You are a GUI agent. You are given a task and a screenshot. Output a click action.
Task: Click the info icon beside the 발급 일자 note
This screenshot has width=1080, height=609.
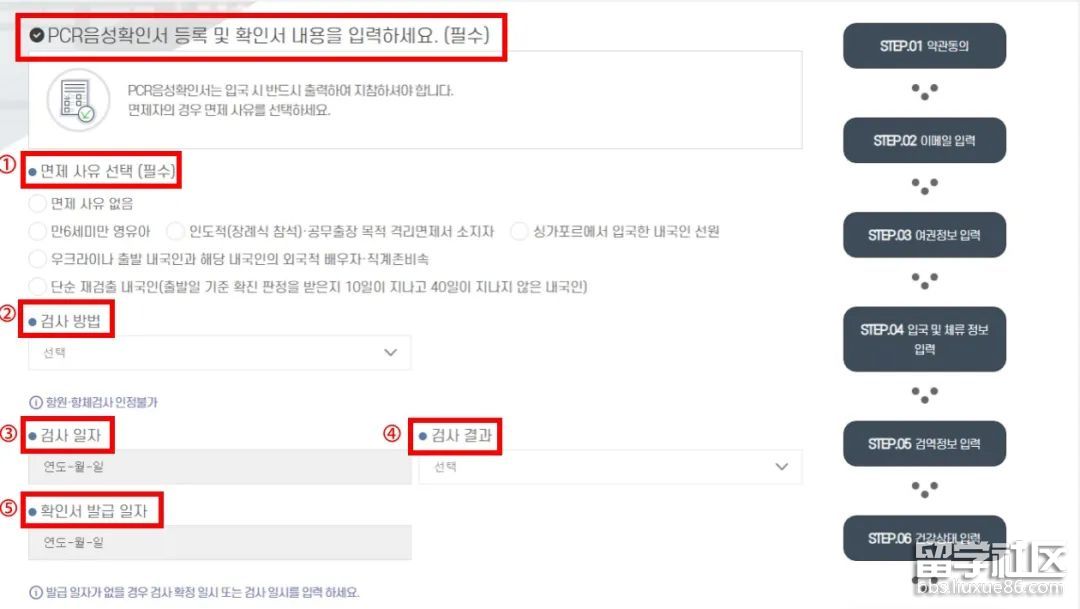pyautogui.click(x=36, y=592)
